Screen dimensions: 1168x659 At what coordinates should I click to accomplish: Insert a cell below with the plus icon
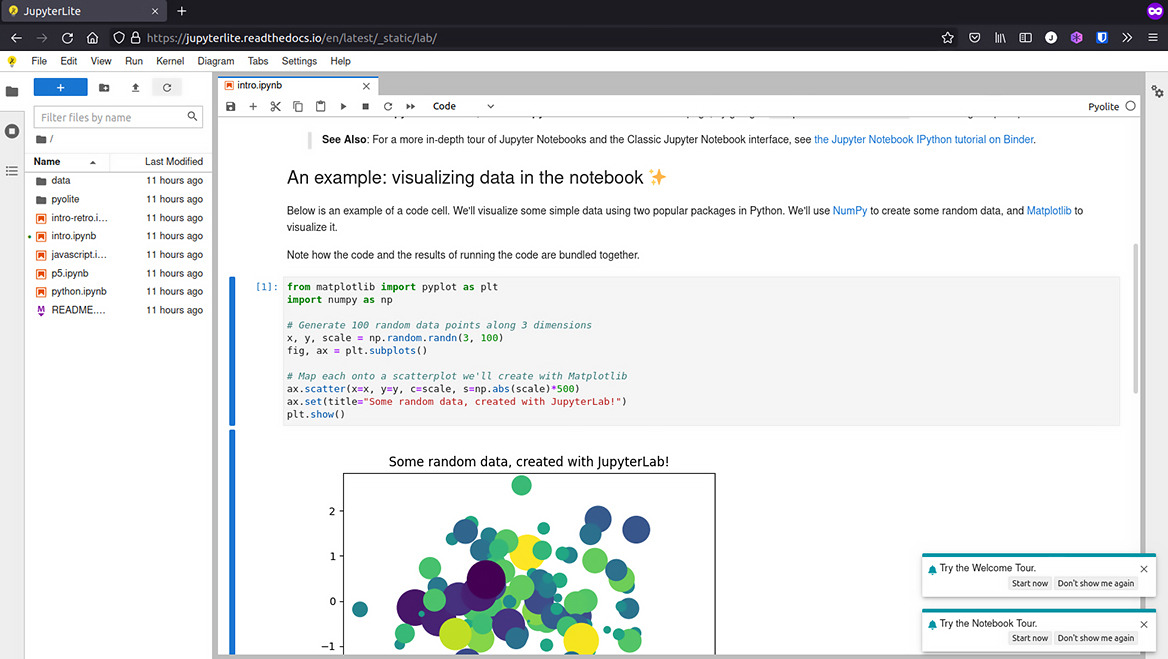coord(253,106)
